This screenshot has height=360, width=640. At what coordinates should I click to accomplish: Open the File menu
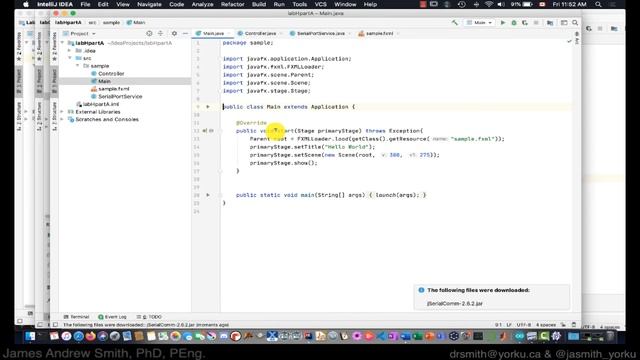point(85,4)
